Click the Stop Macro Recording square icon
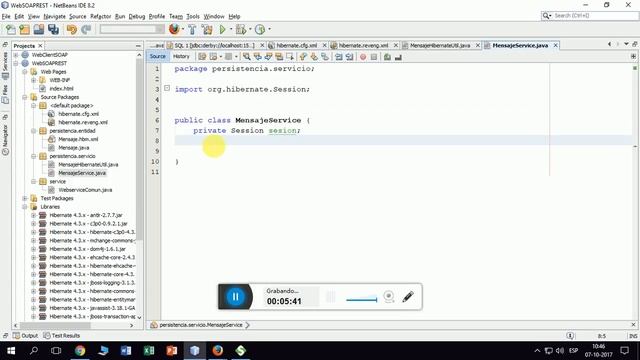Screen dimensions: 640x360 click(x=373, y=57)
